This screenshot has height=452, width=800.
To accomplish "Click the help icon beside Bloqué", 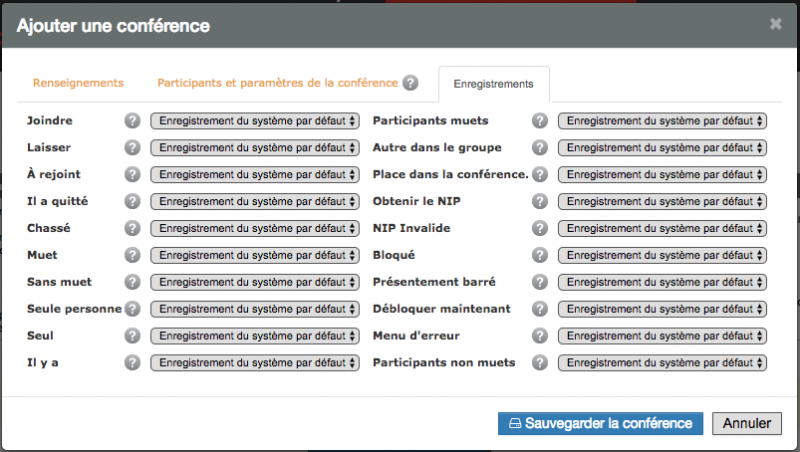I will [540, 255].
